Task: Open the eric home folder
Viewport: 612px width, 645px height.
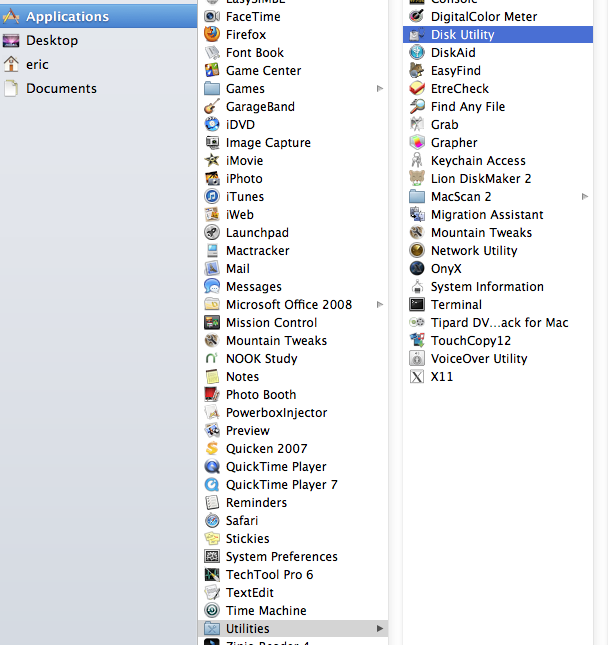Action: click(x=99, y=64)
